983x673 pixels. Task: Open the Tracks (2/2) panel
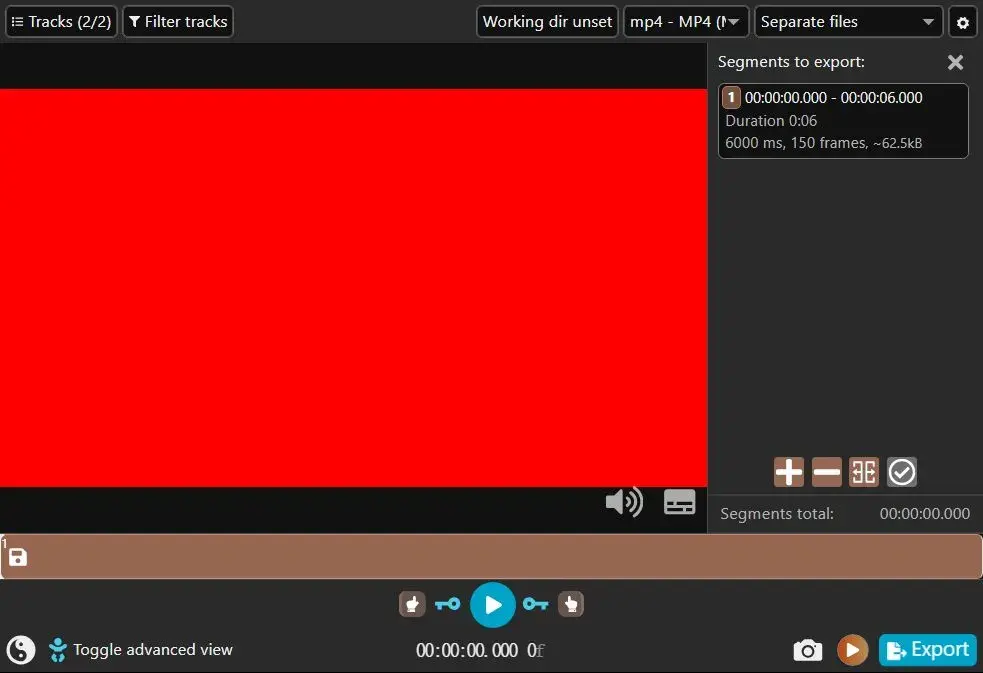coord(61,22)
